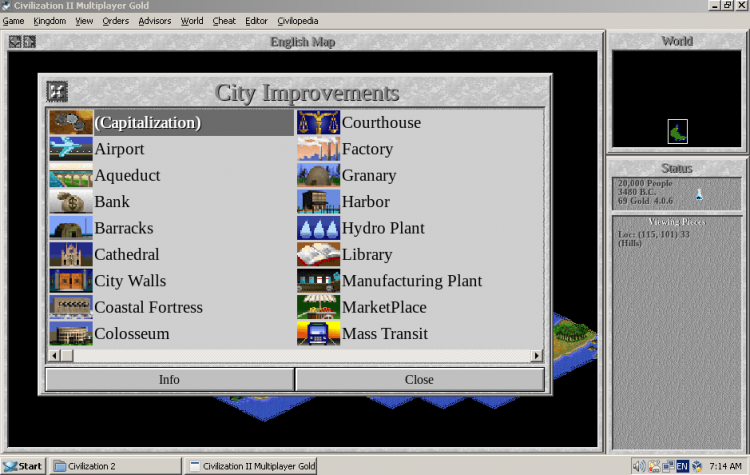Choose the Library open book icon

318,254
